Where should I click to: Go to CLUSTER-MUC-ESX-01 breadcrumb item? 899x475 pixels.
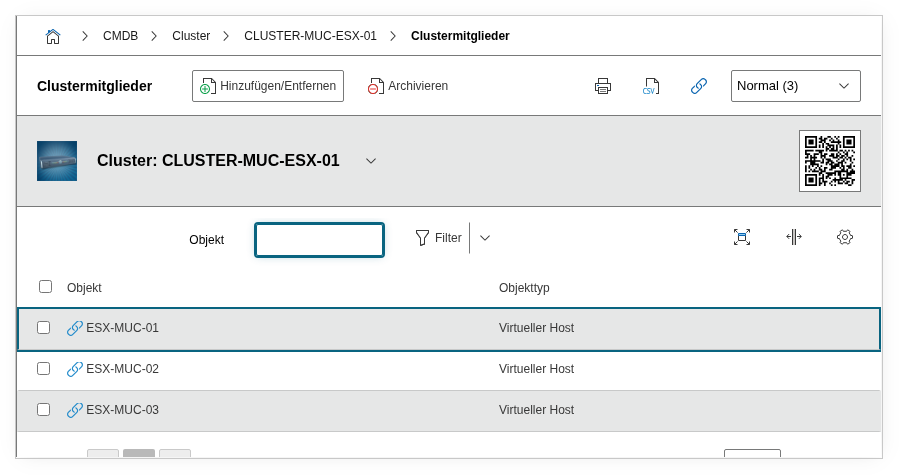[x=310, y=36]
